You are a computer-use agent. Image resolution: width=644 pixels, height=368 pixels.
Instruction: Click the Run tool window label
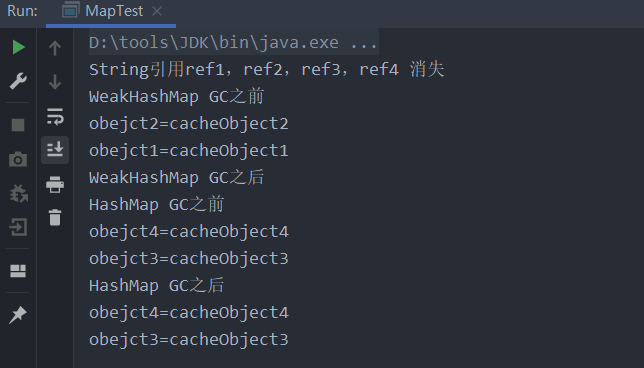pyautogui.click(x=22, y=11)
